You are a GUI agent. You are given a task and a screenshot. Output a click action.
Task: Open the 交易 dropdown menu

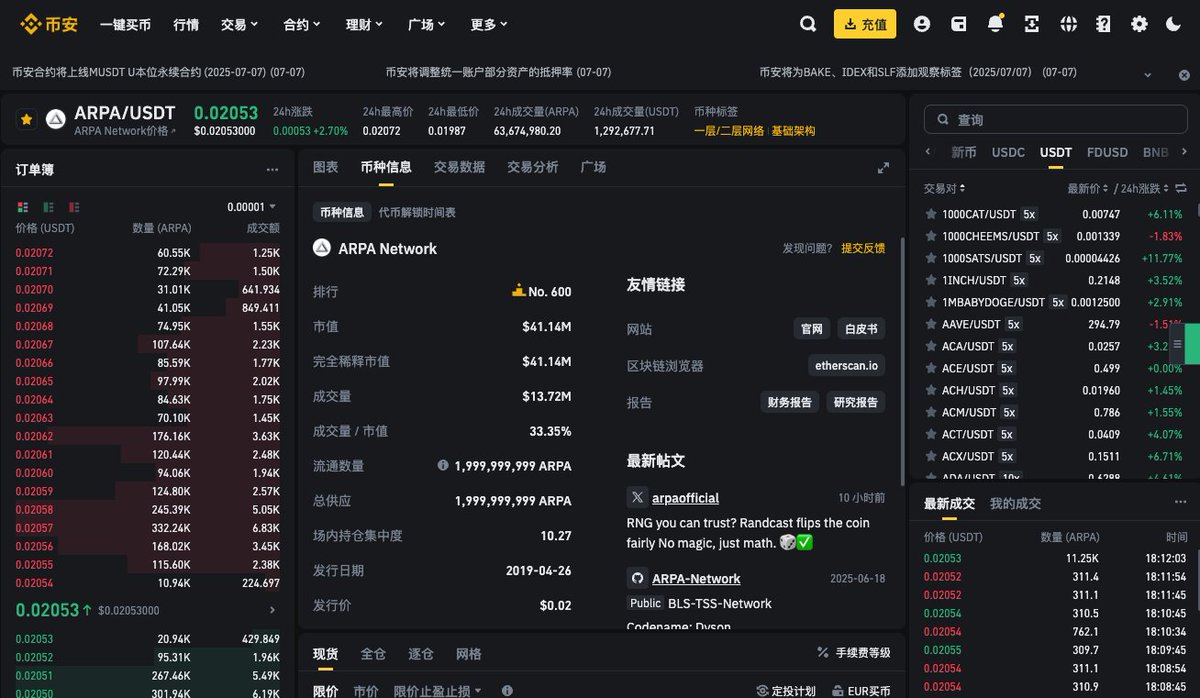(240, 24)
